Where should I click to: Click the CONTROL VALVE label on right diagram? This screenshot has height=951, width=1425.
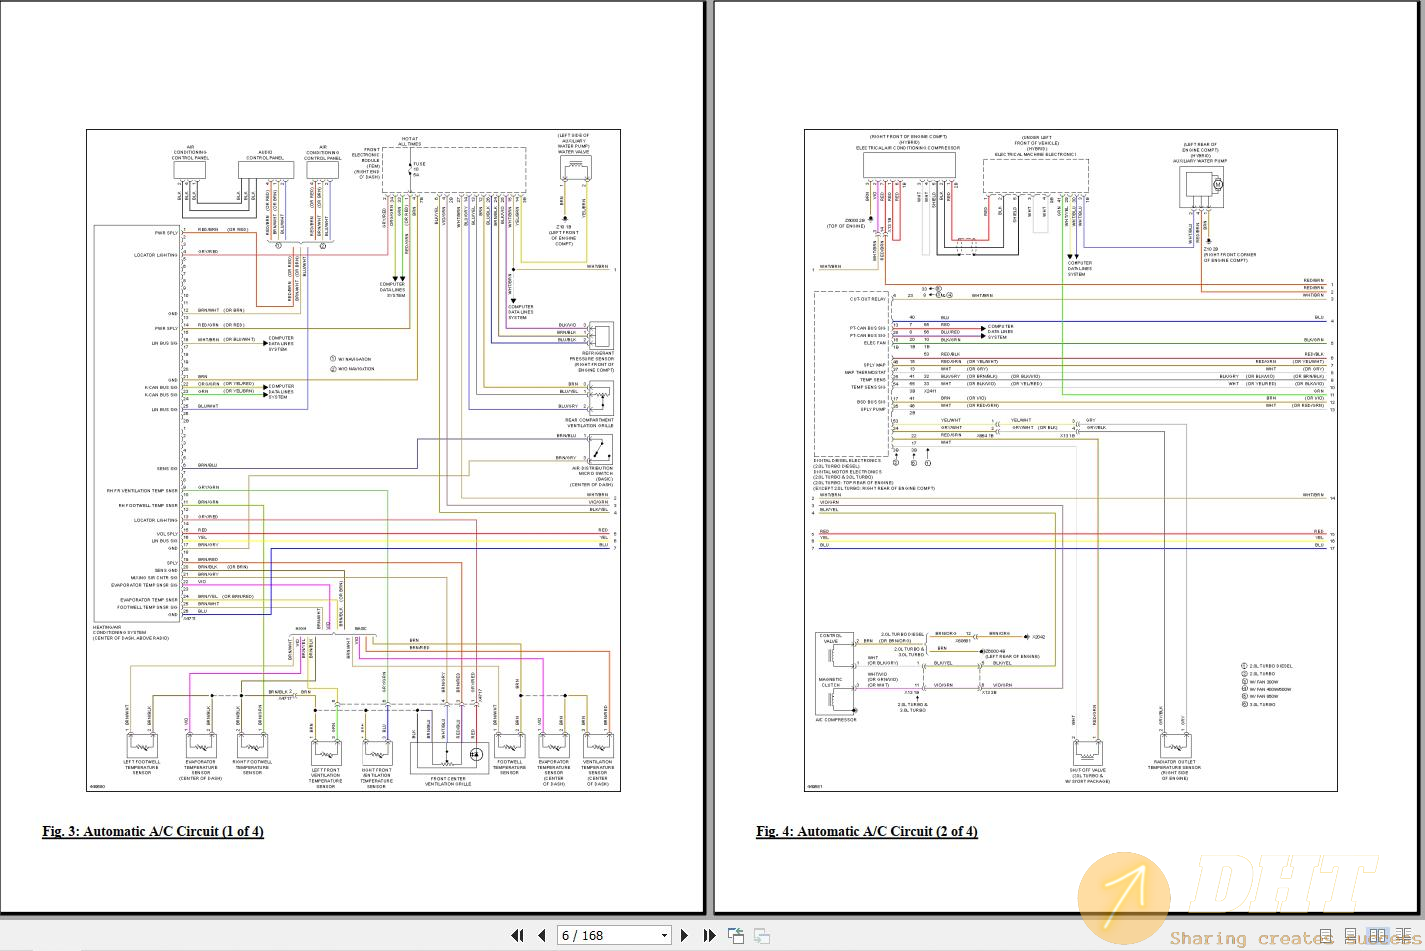coord(831,638)
